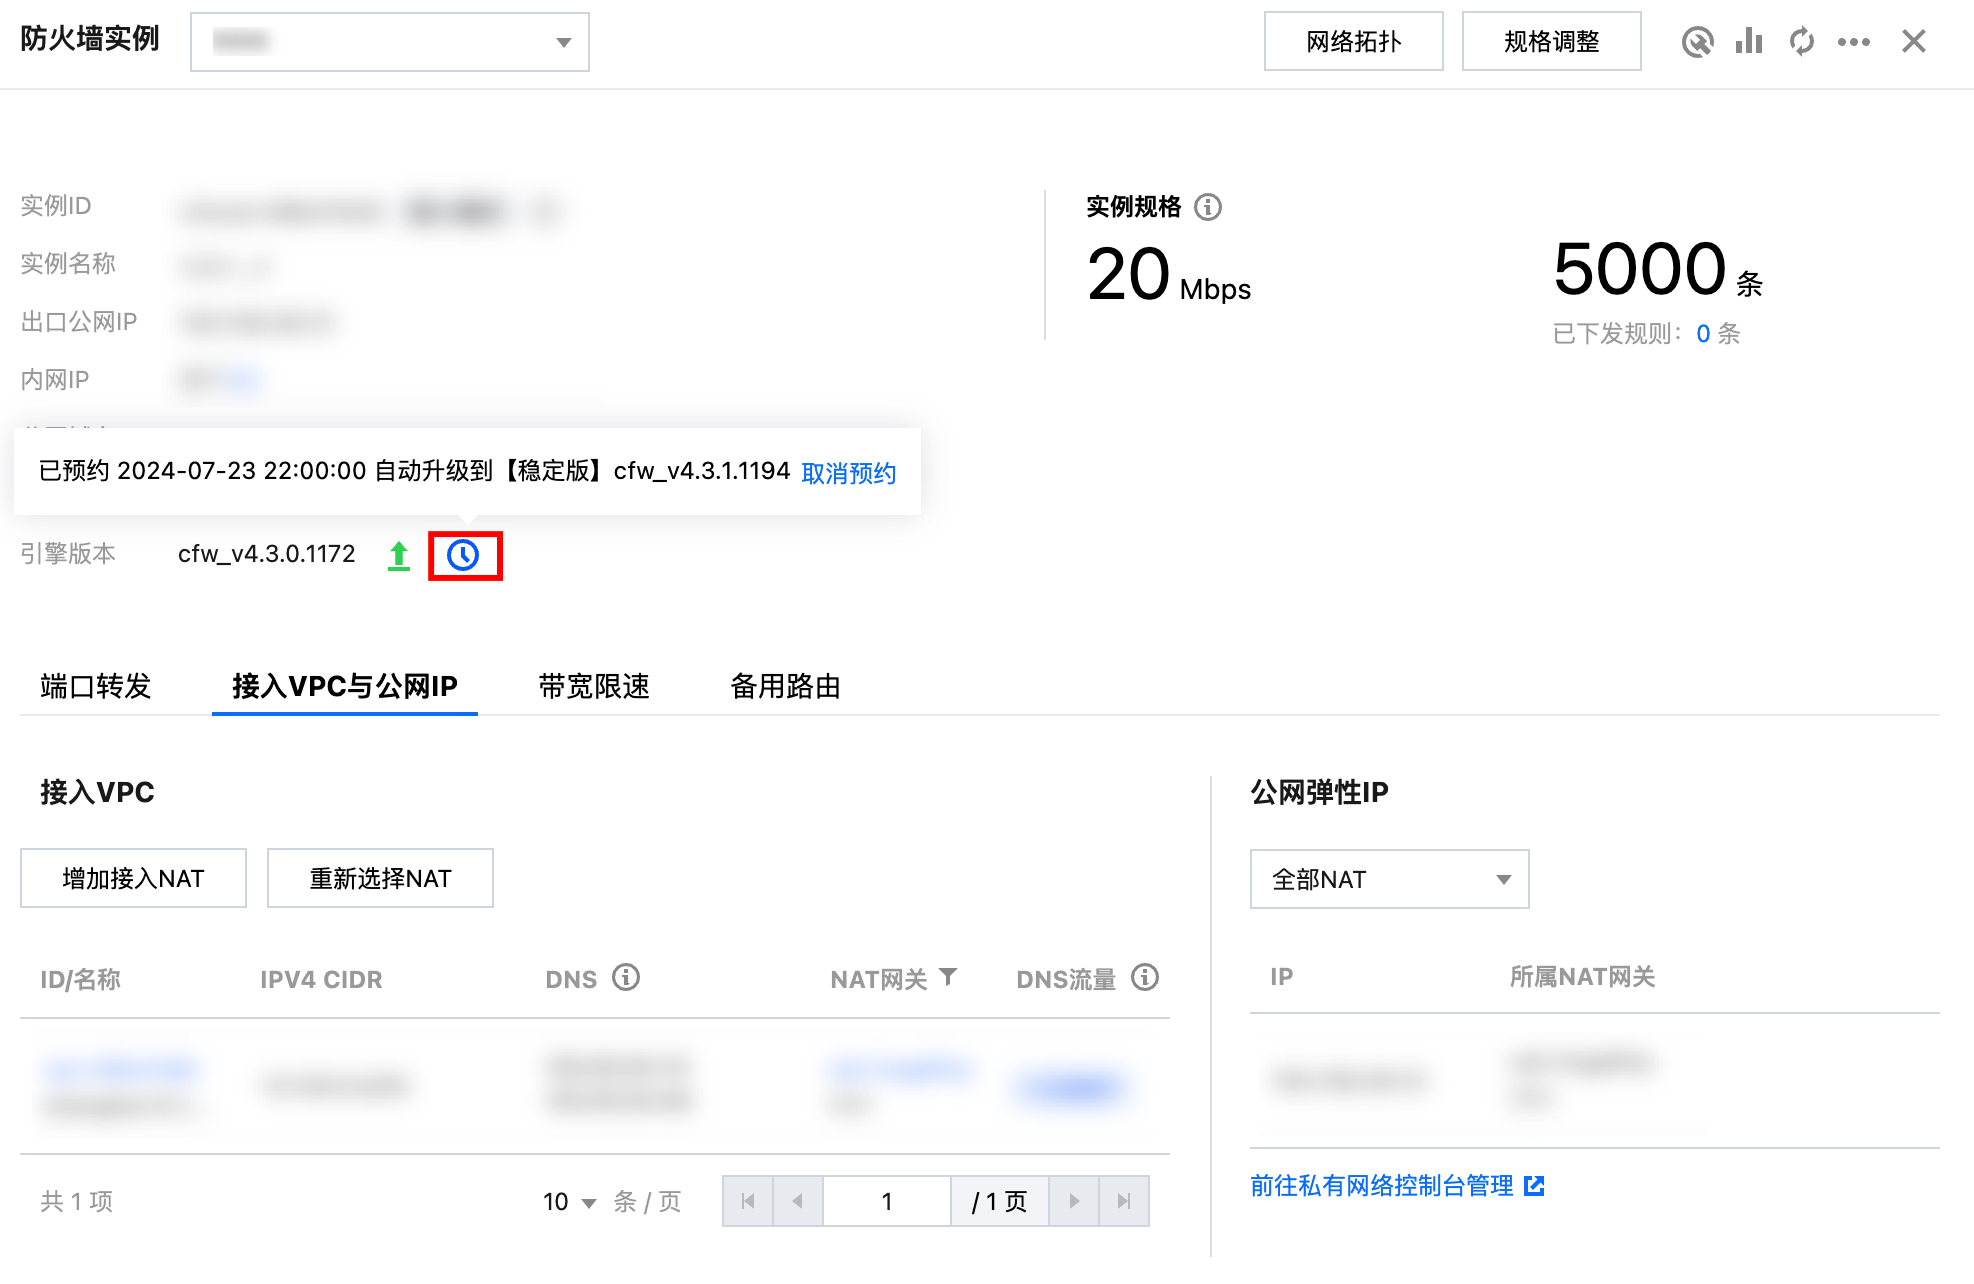The image size is (1974, 1284).
Task: Expand the firewall instance dropdown
Action: pos(390,42)
